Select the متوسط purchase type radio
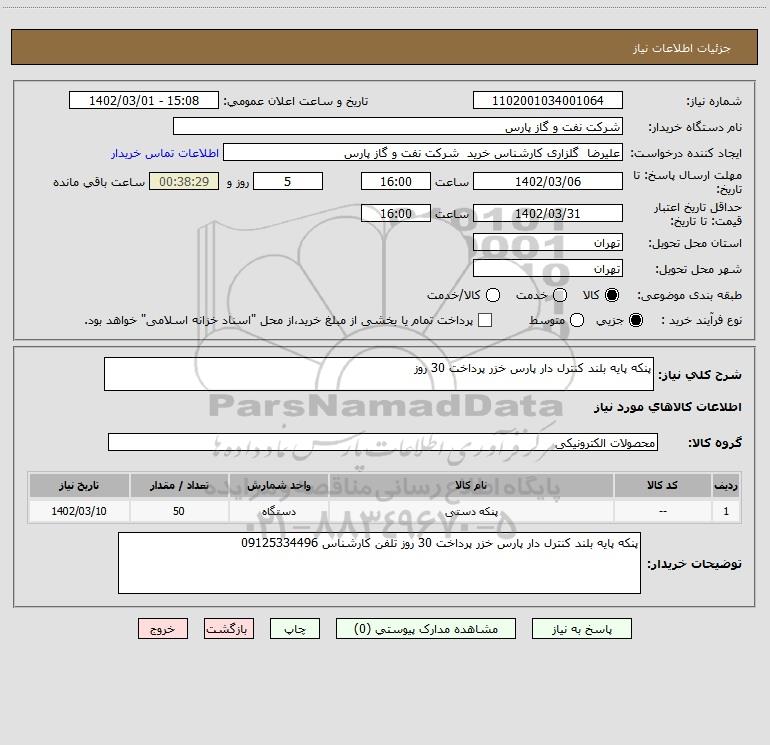Viewport: 770px width, 745px height. click(x=577, y=320)
